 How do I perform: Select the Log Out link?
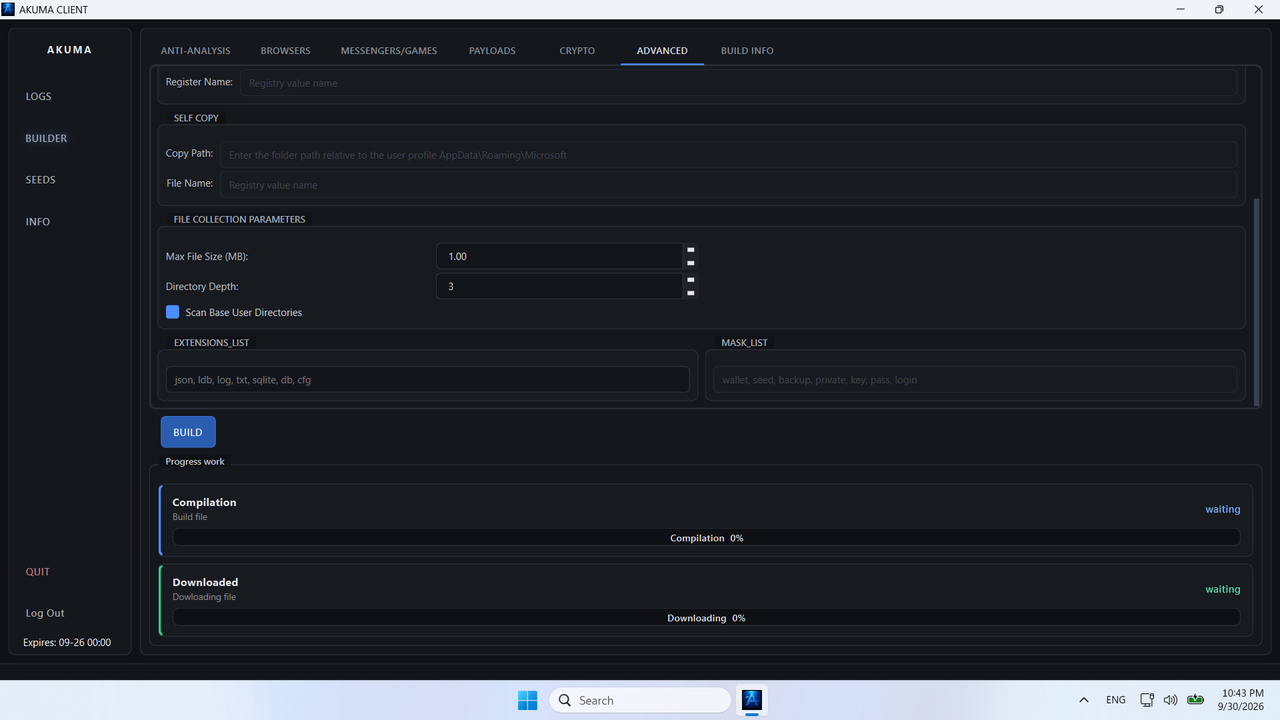(45, 613)
